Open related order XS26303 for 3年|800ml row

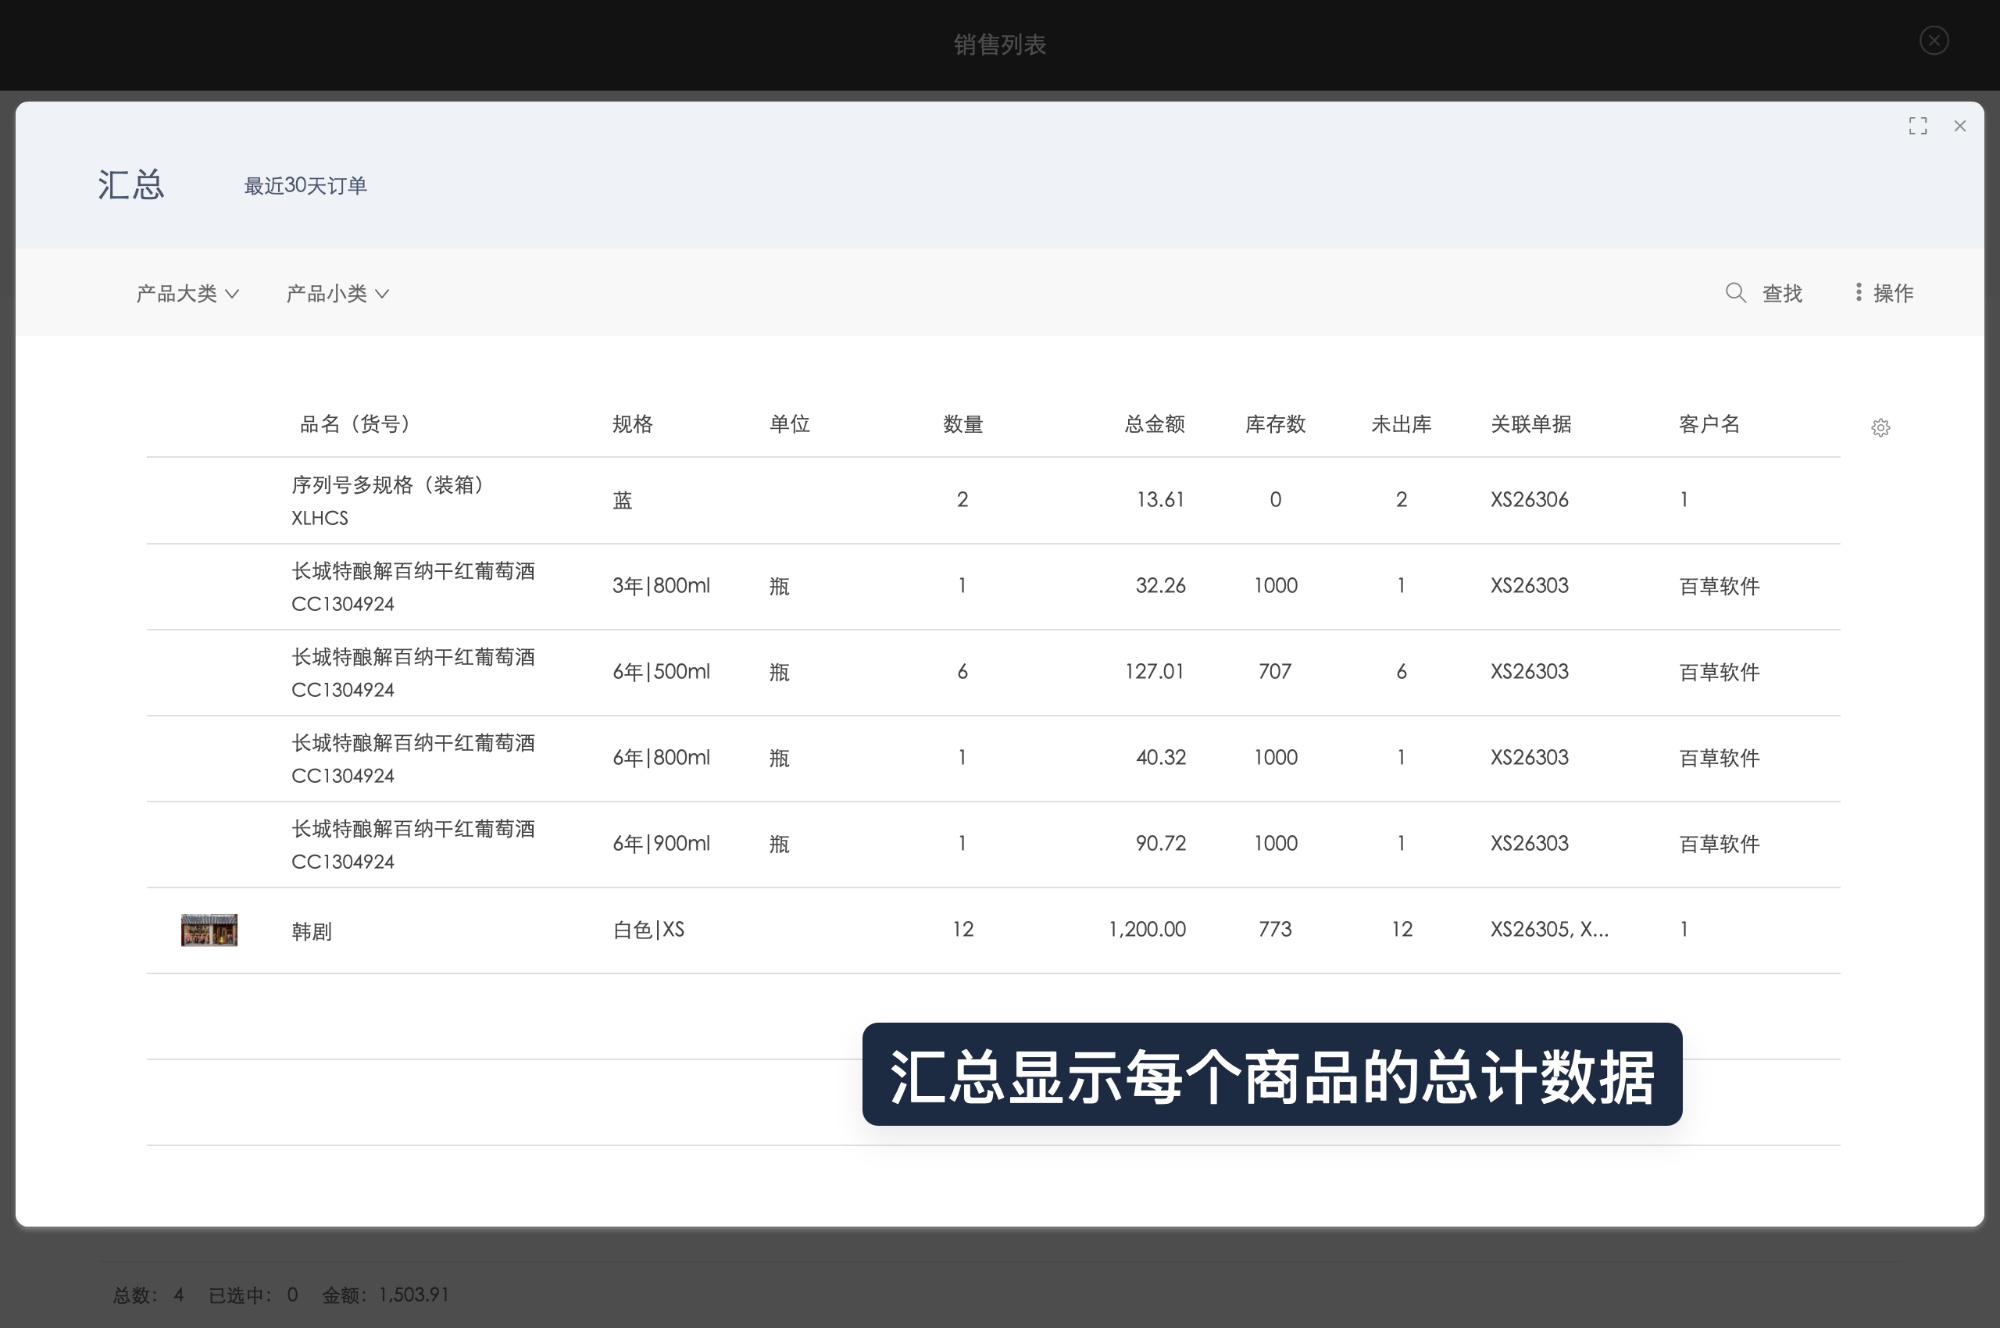1530,586
